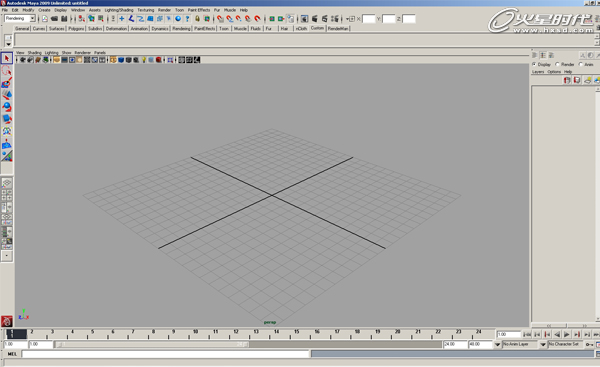The height and width of the screenshot is (367, 600).
Task: Expand the No Character Set dropdown arrow
Action: coord(543,344)
